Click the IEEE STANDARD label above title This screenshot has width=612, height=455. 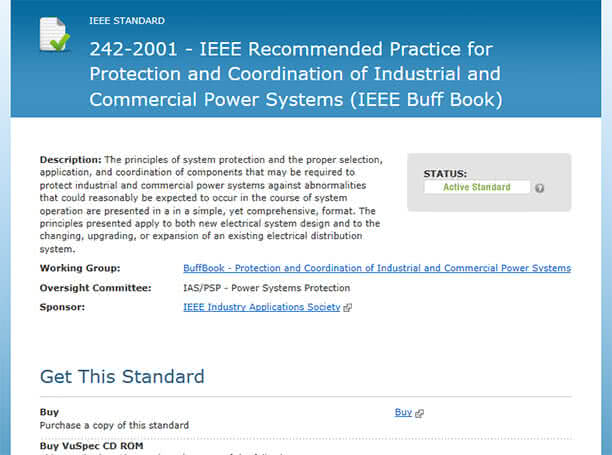pos(127,21)
